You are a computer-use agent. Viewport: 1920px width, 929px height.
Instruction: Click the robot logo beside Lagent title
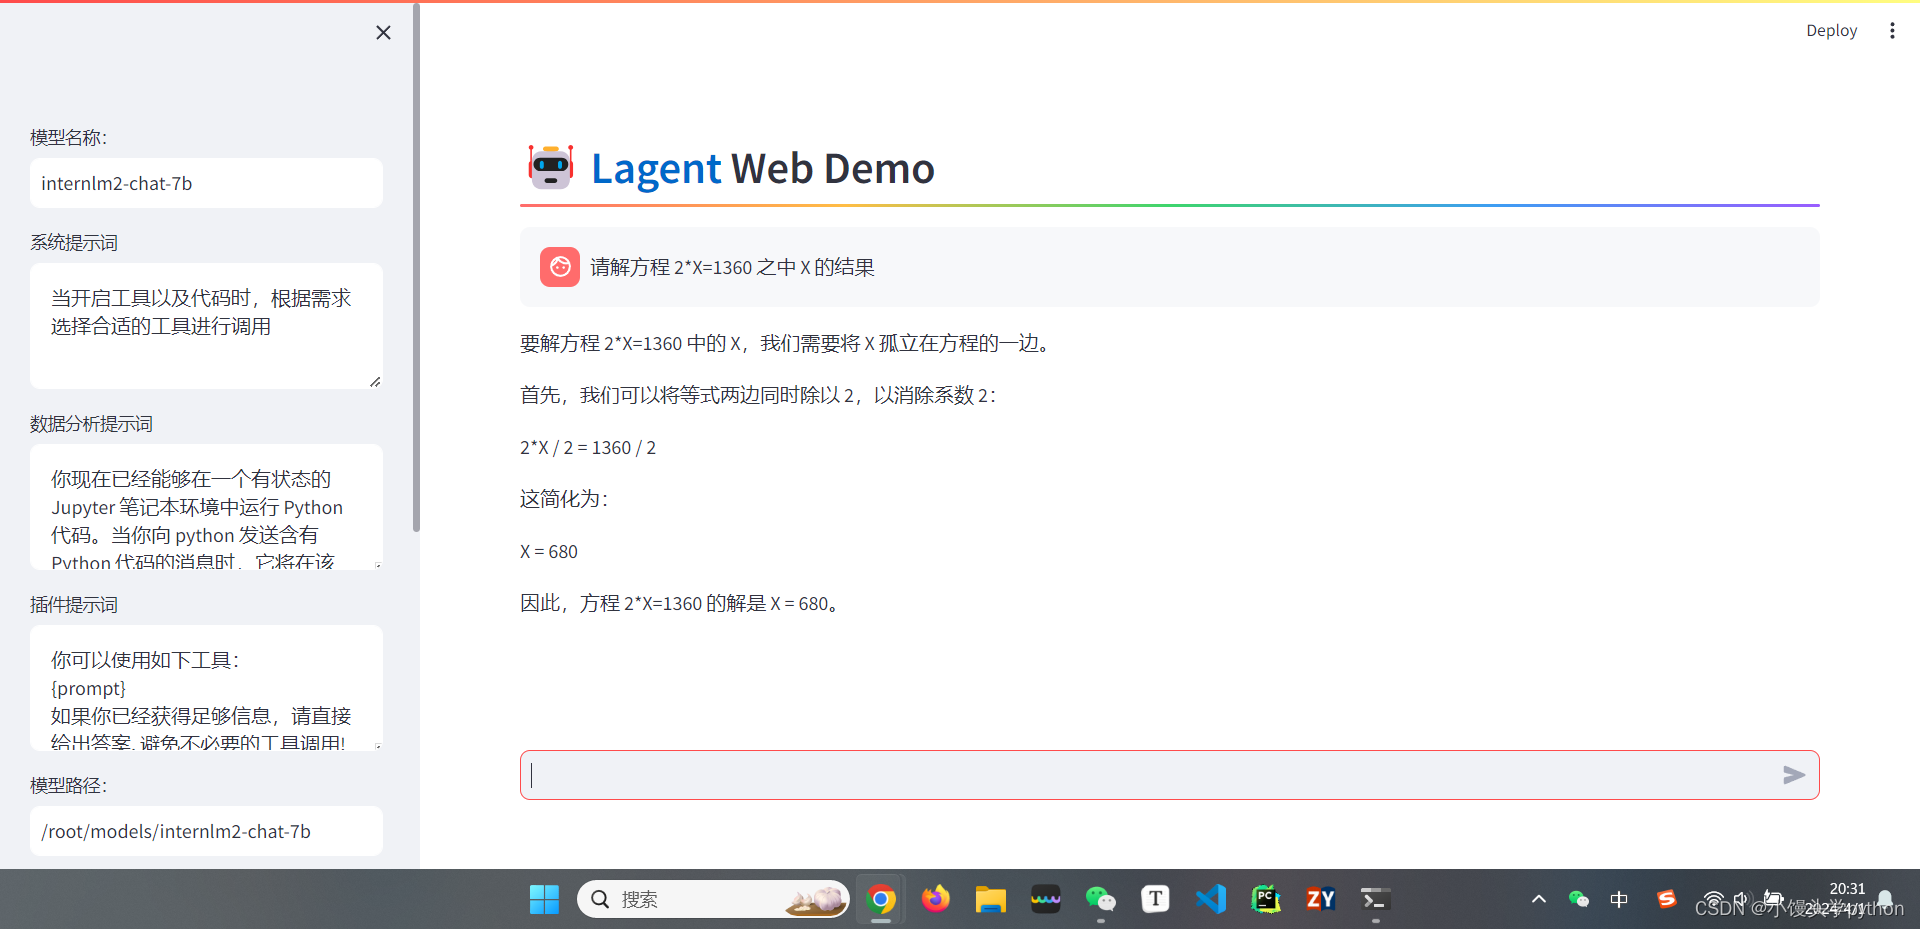tap(551, 167)
